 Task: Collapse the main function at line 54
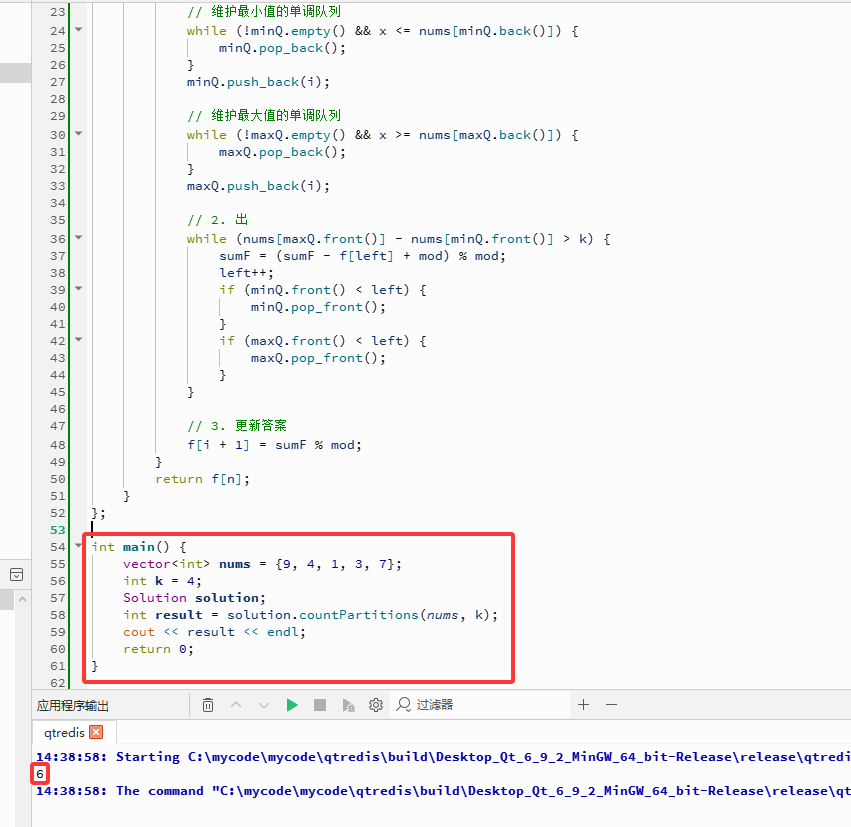coord(79,545)
